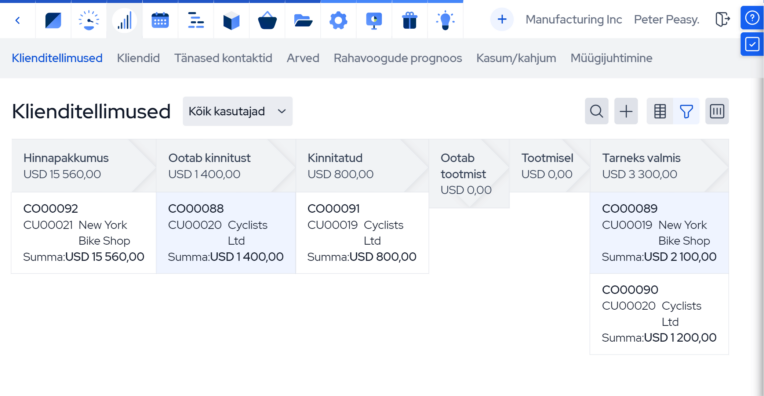Click the Ootab kinnitust stage header
The image size is (764, 396).
pyautogui.click(x=226, y=166)
